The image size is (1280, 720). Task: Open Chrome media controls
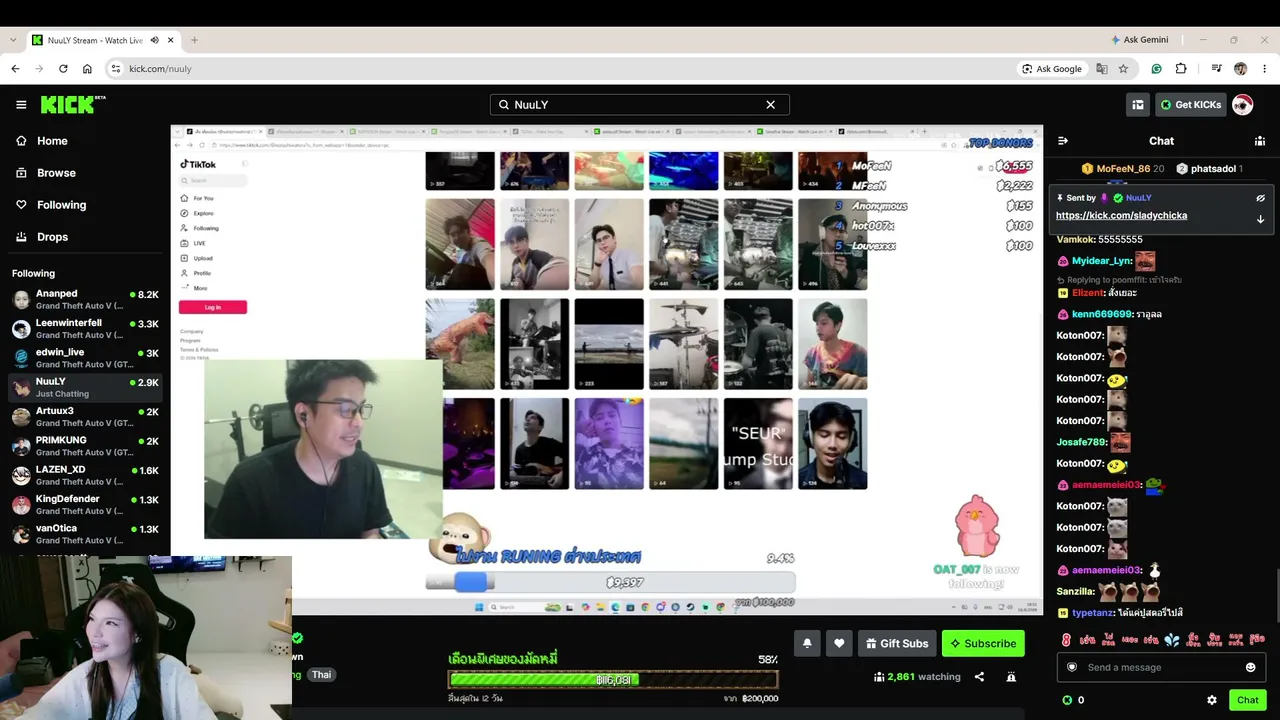pos(1216,69)
